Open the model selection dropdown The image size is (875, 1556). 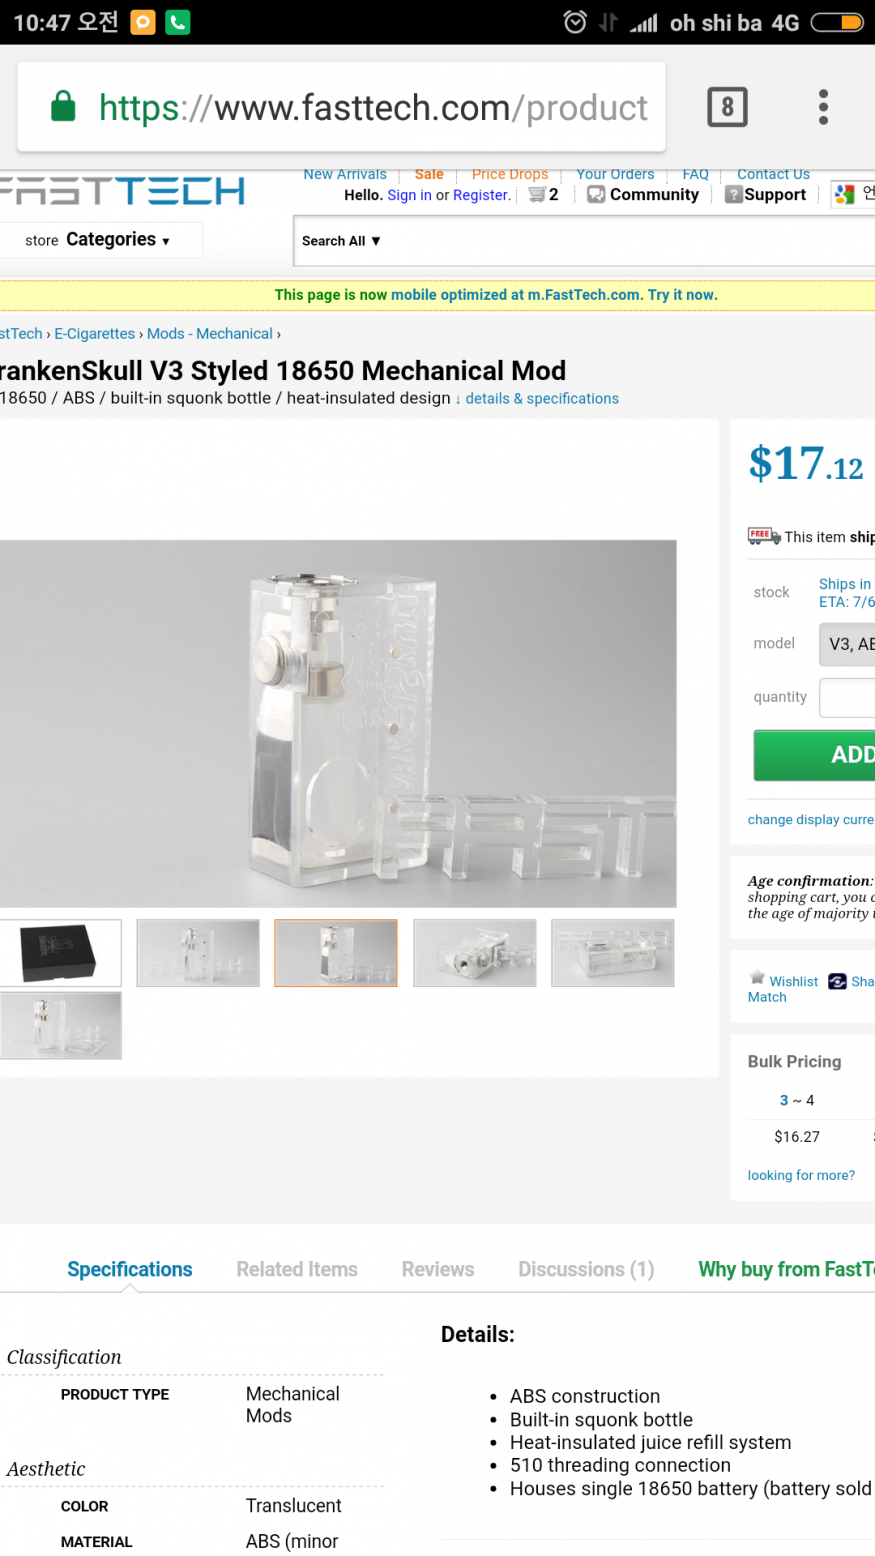pyautogui.click(x=848, y=644)
